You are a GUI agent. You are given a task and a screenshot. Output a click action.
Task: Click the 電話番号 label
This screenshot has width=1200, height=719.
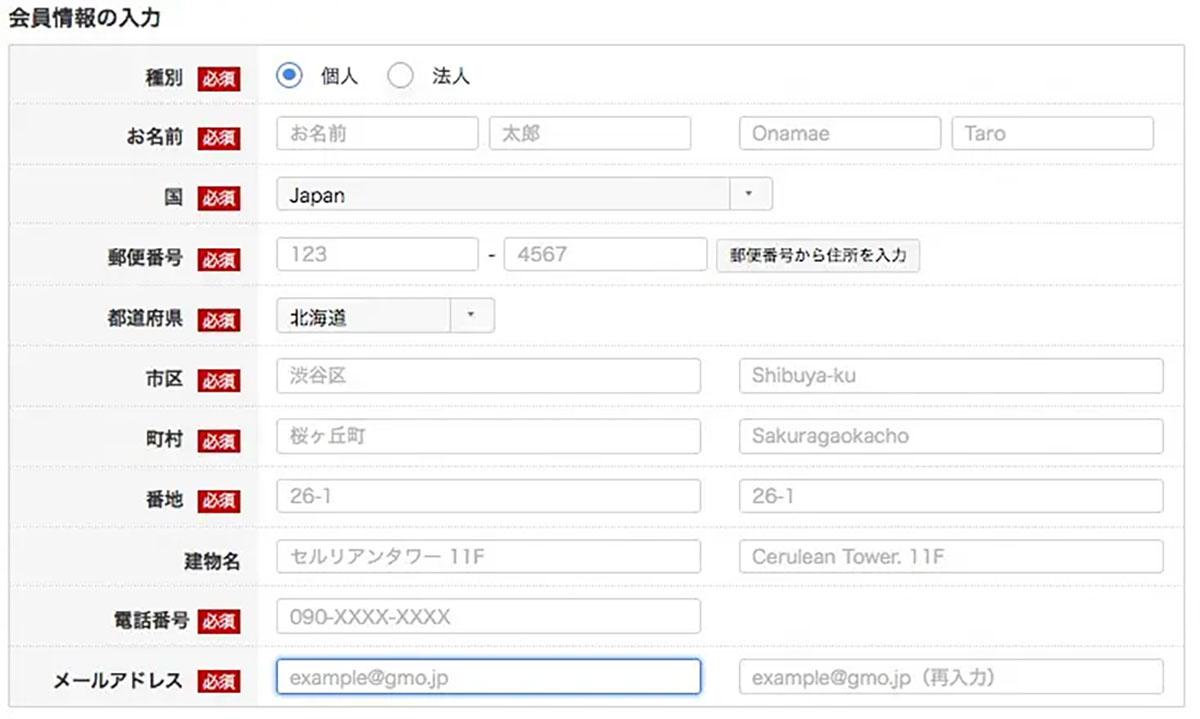151,620
